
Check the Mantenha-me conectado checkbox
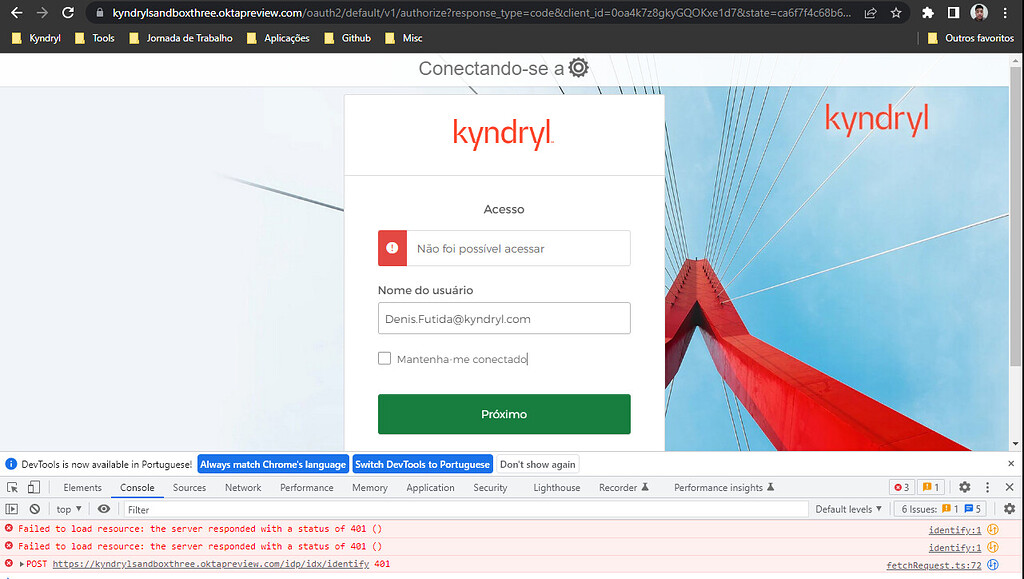[x=384, y=357]
